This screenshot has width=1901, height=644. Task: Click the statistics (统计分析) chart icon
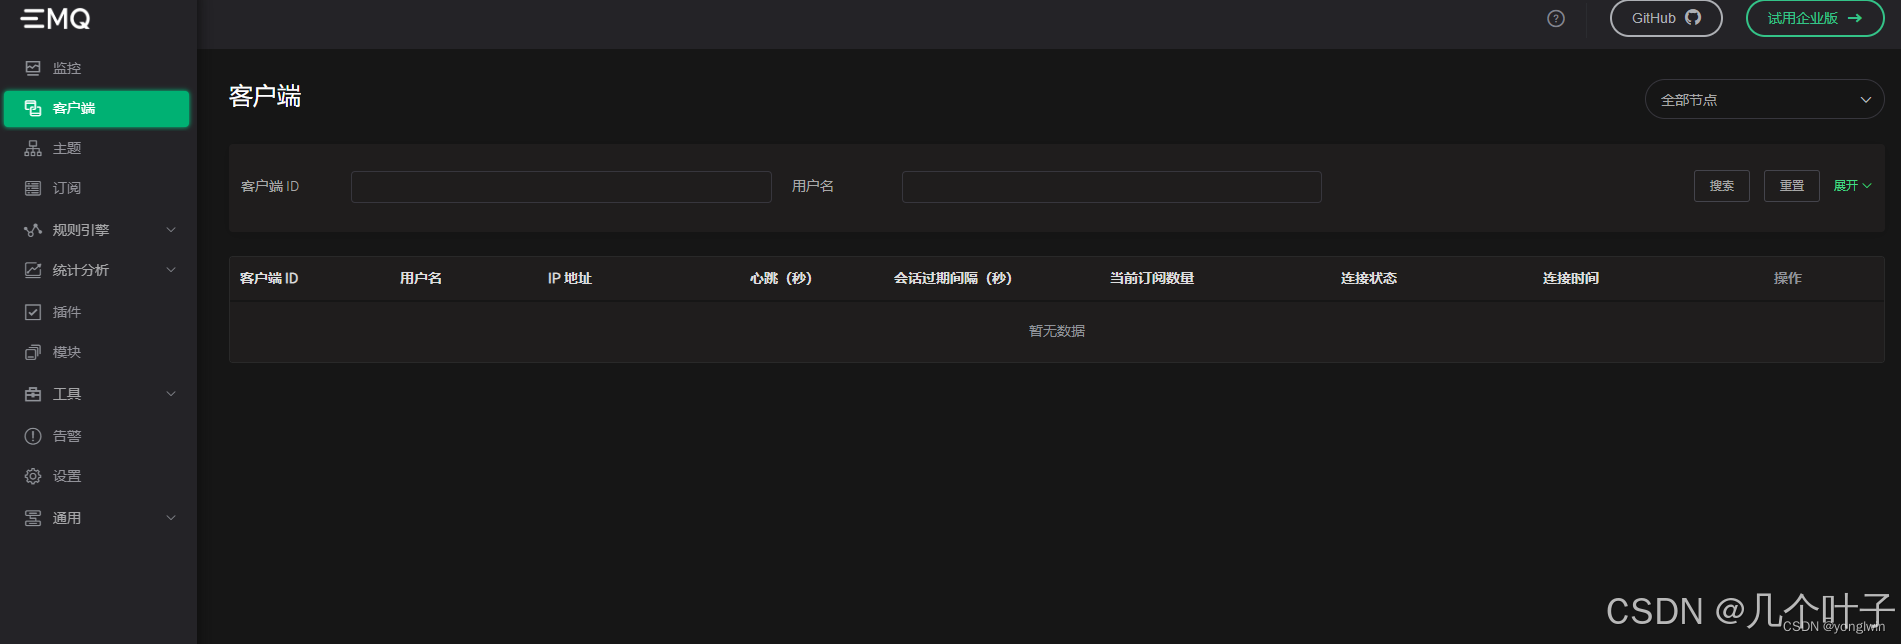coord(33,270)
